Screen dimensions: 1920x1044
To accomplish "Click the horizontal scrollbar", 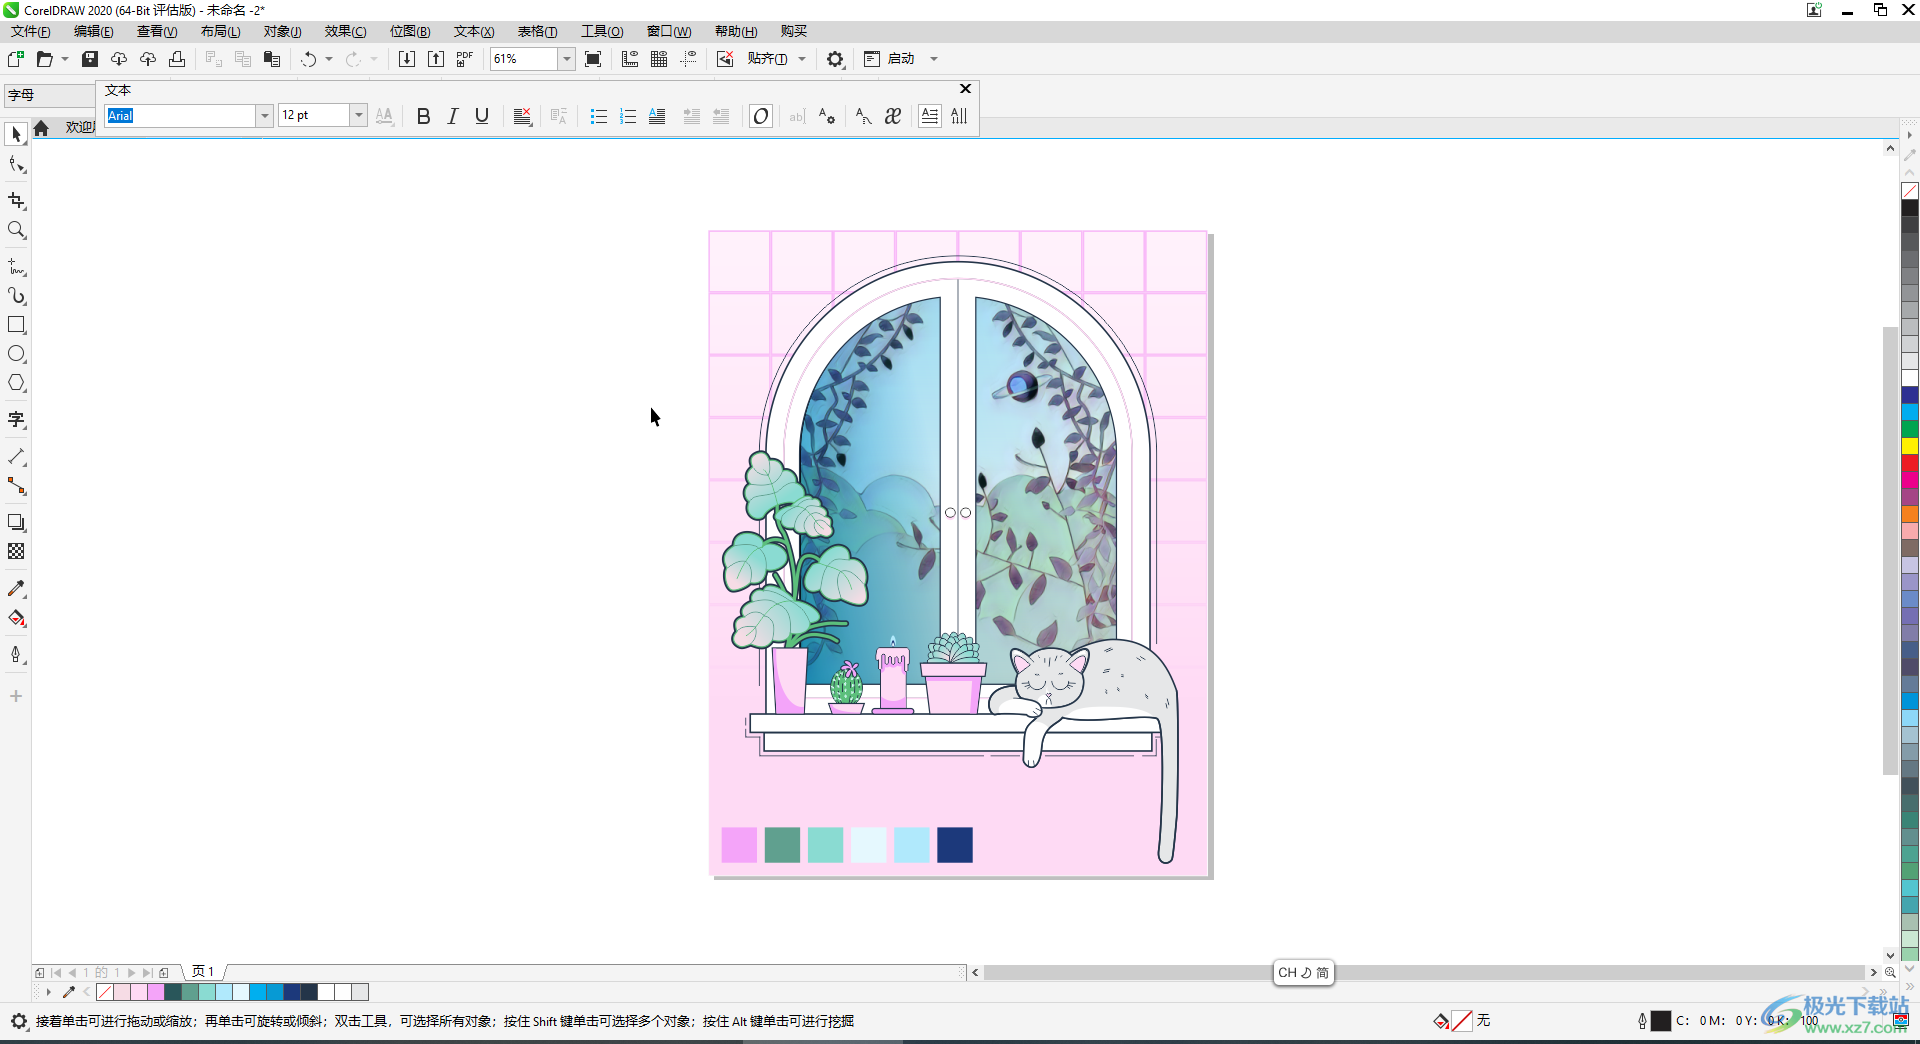I will (x=1424, y=972).
